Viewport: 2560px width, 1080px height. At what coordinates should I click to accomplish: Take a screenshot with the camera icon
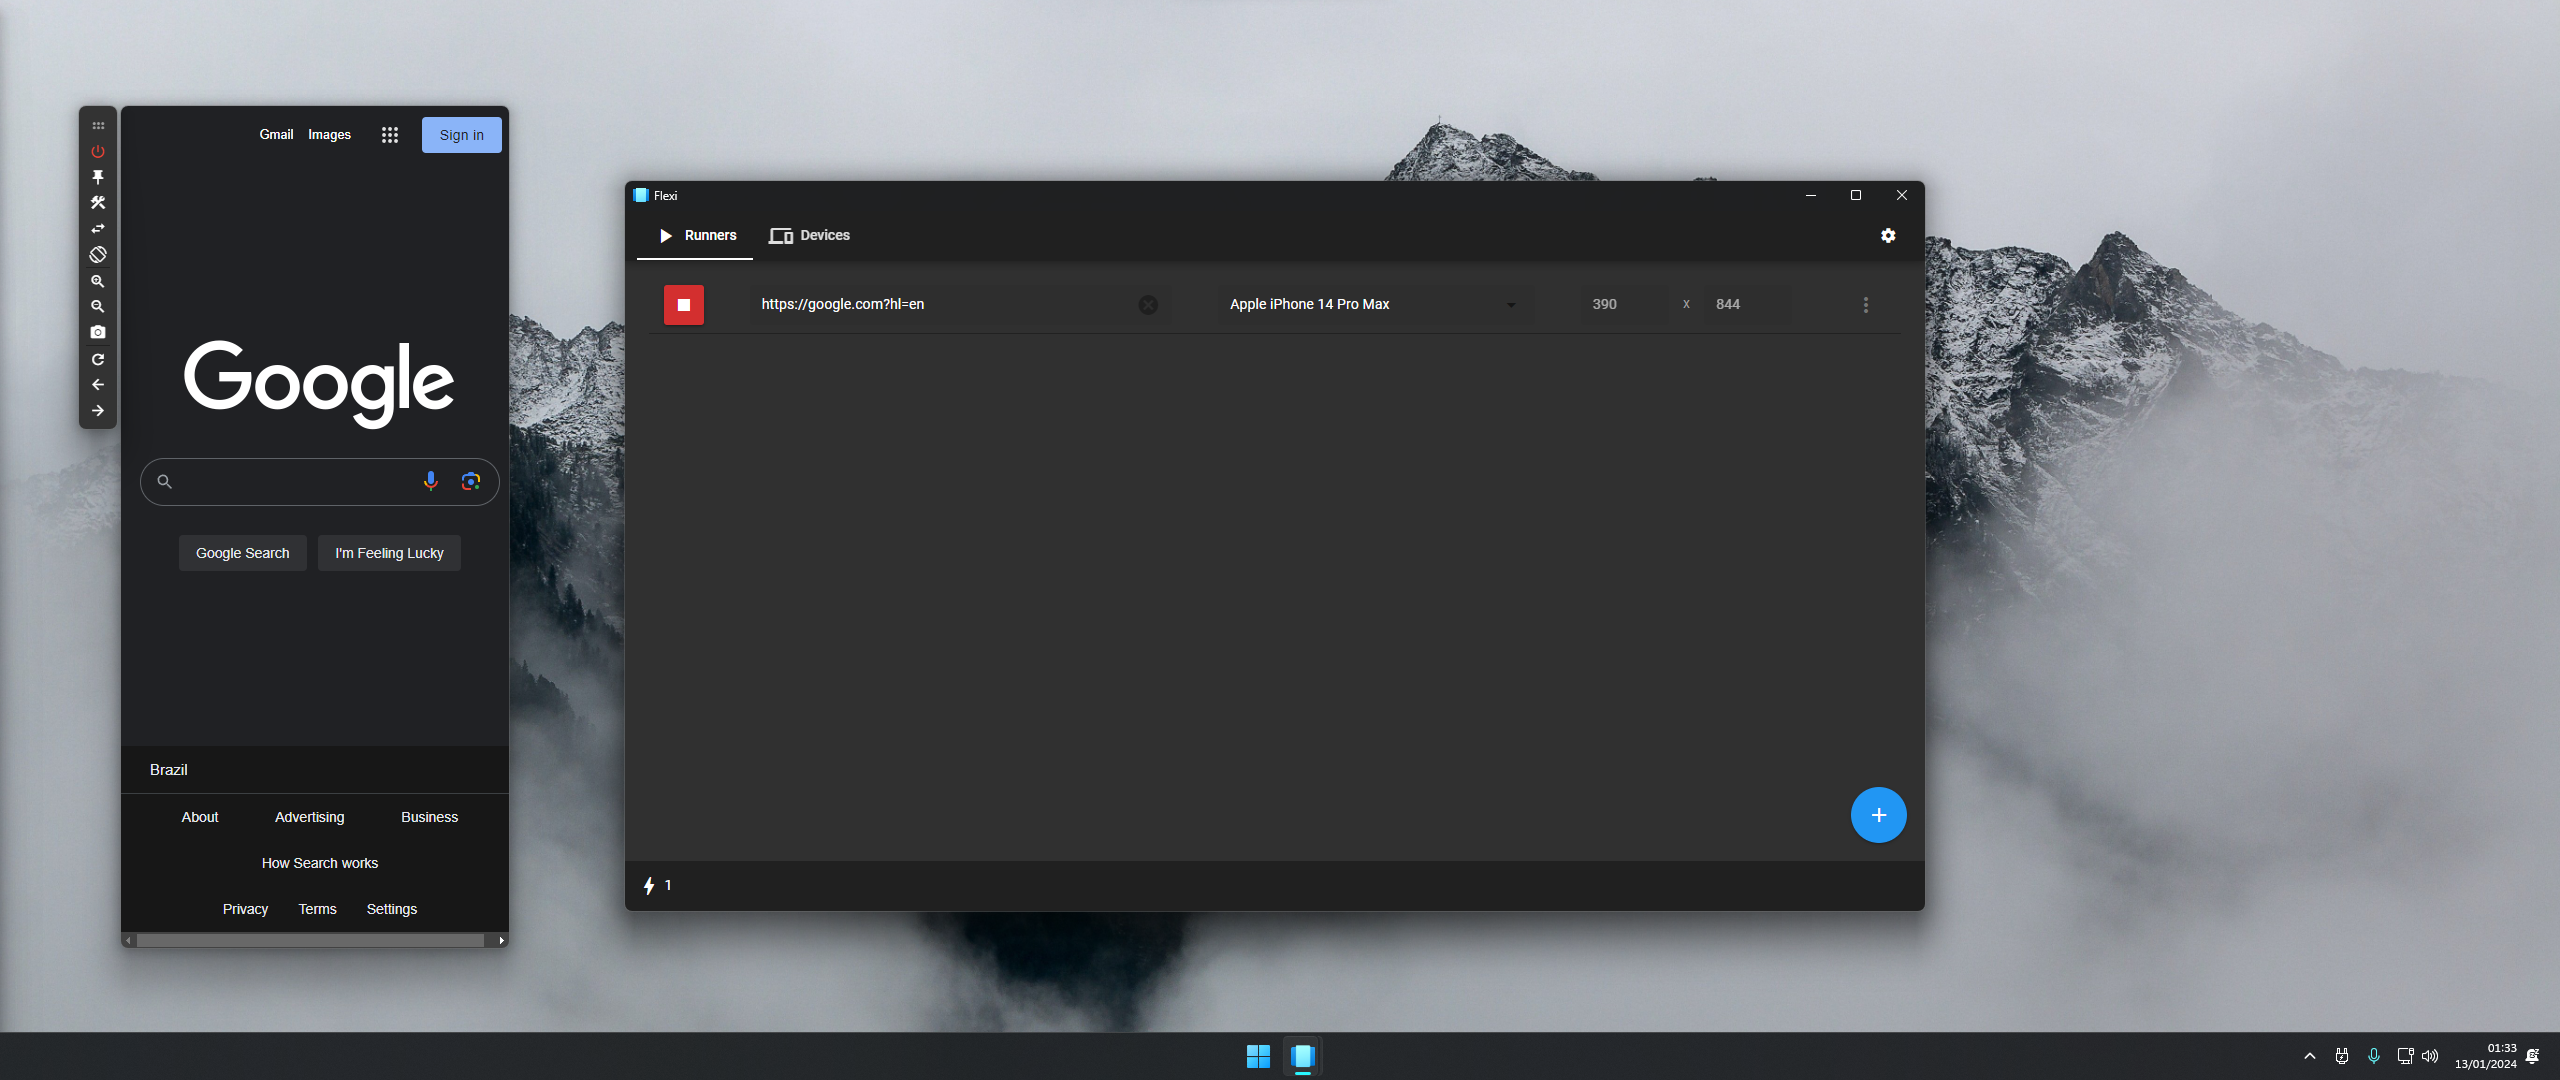pyautogui.click(x=98, y=332)
